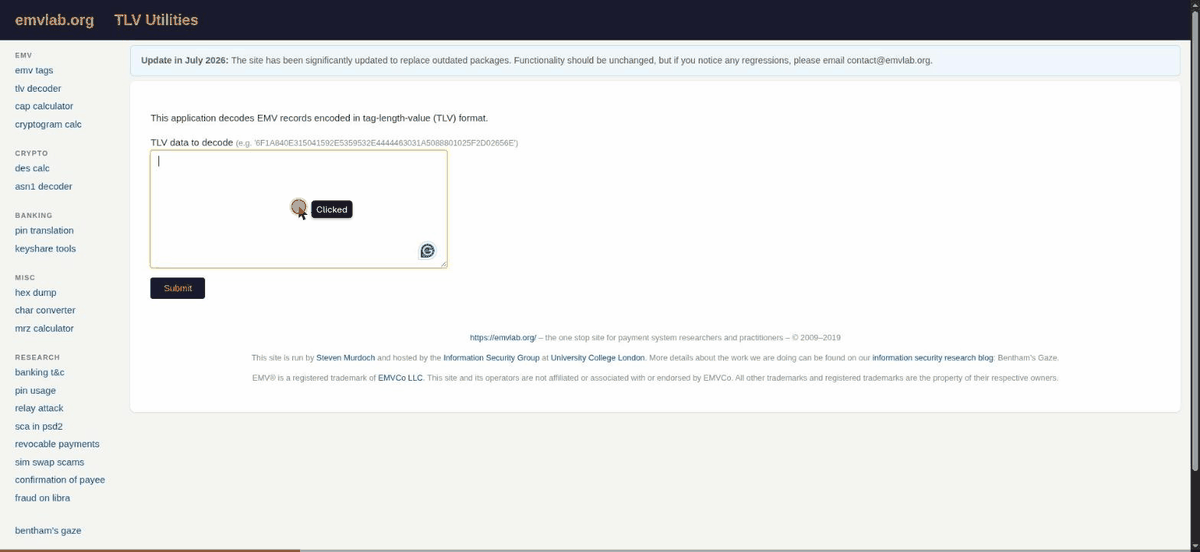This screenshot has width=1200, height=552.
Task: Visit bentham's gaze sidebar link
Action: (x=48, y=531)
